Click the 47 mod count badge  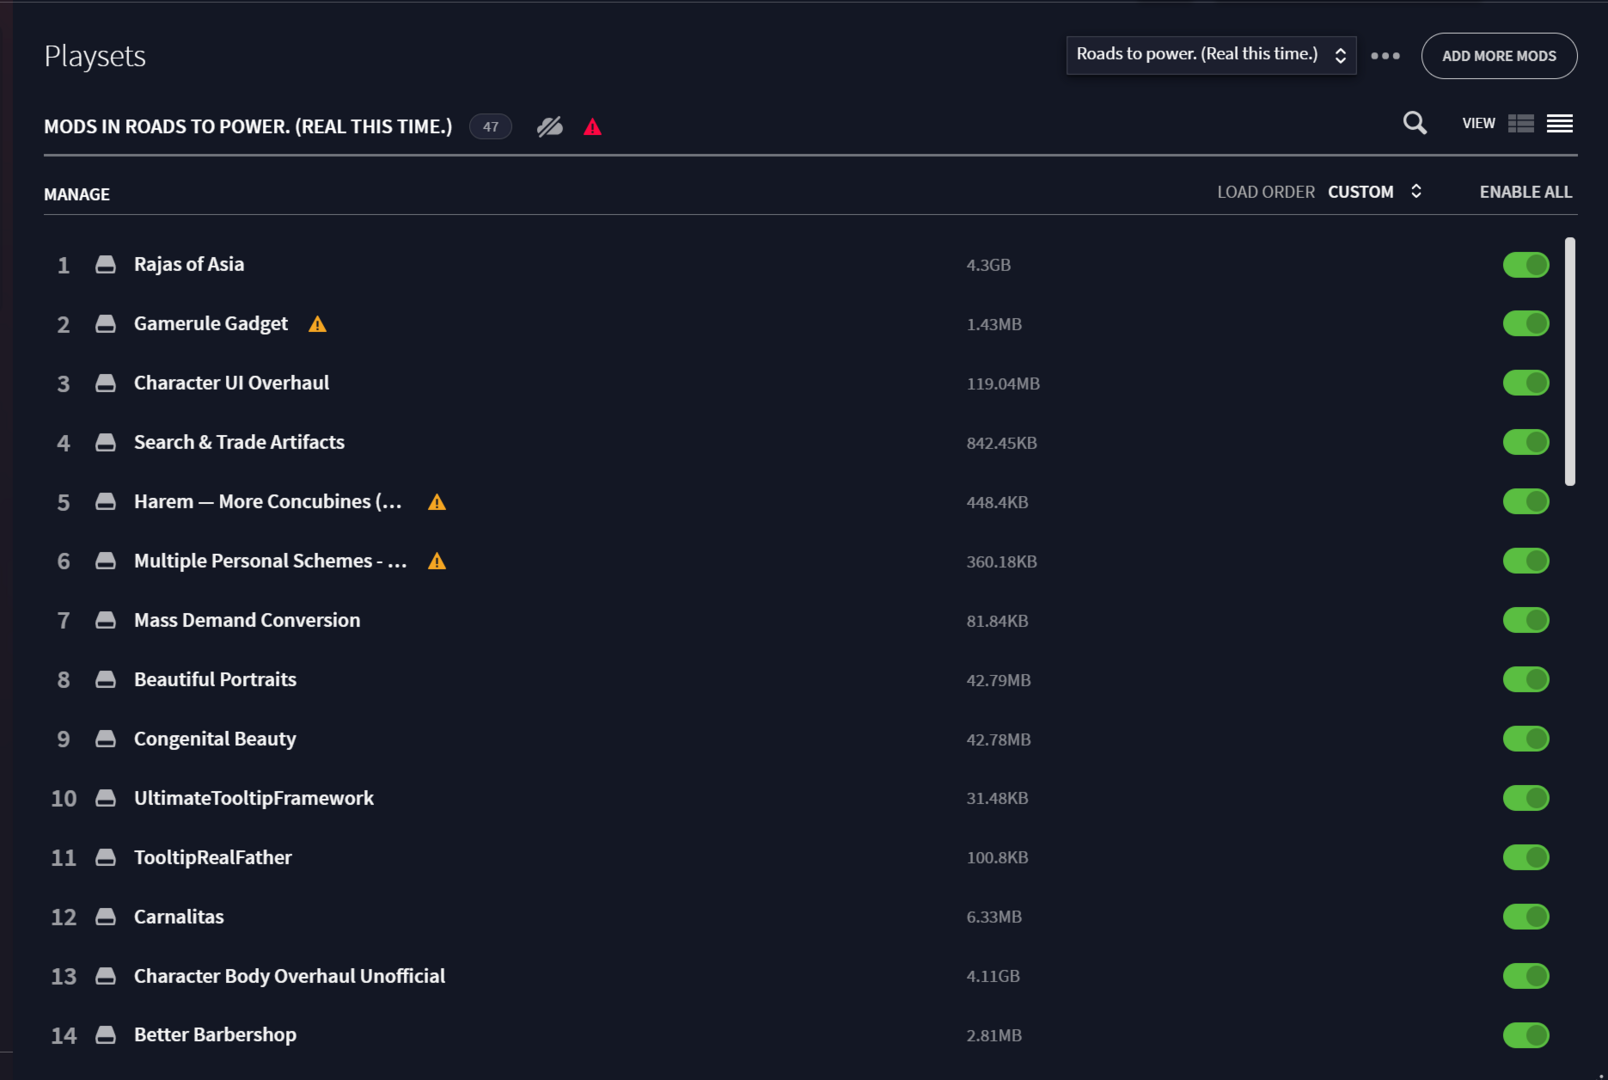click(x=490, y=126)
